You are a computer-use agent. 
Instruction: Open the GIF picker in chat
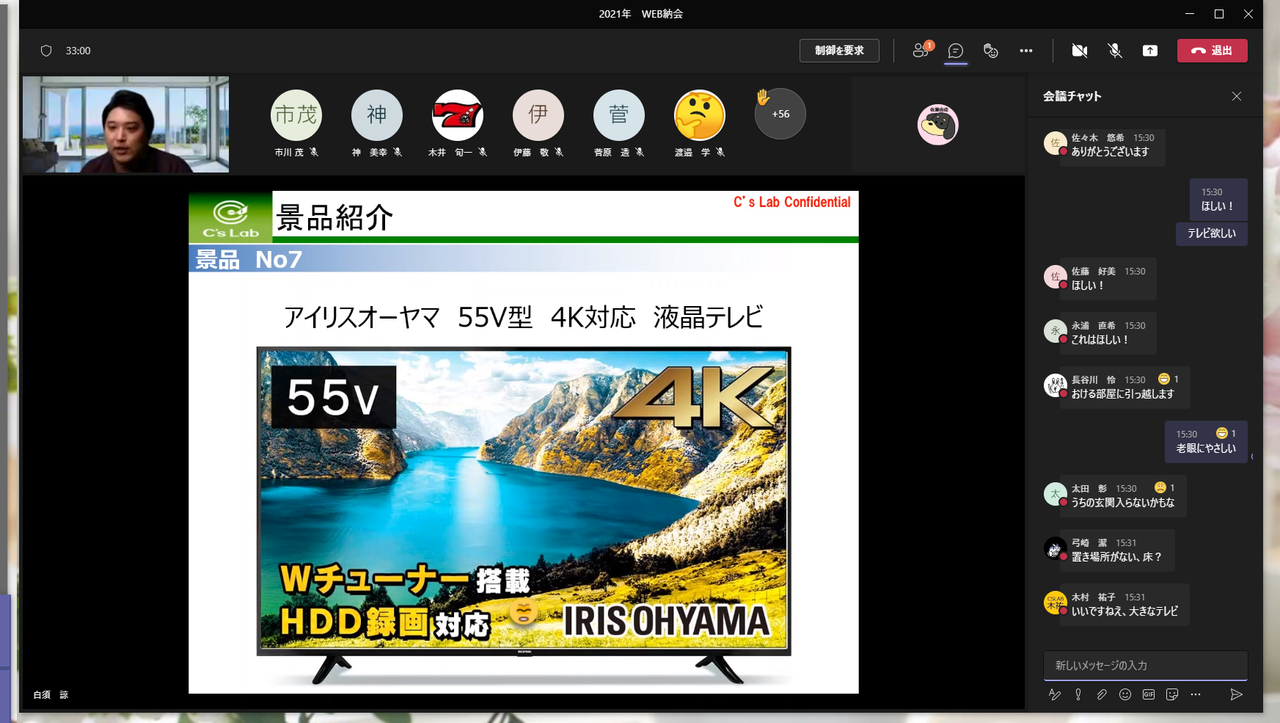1148,694
